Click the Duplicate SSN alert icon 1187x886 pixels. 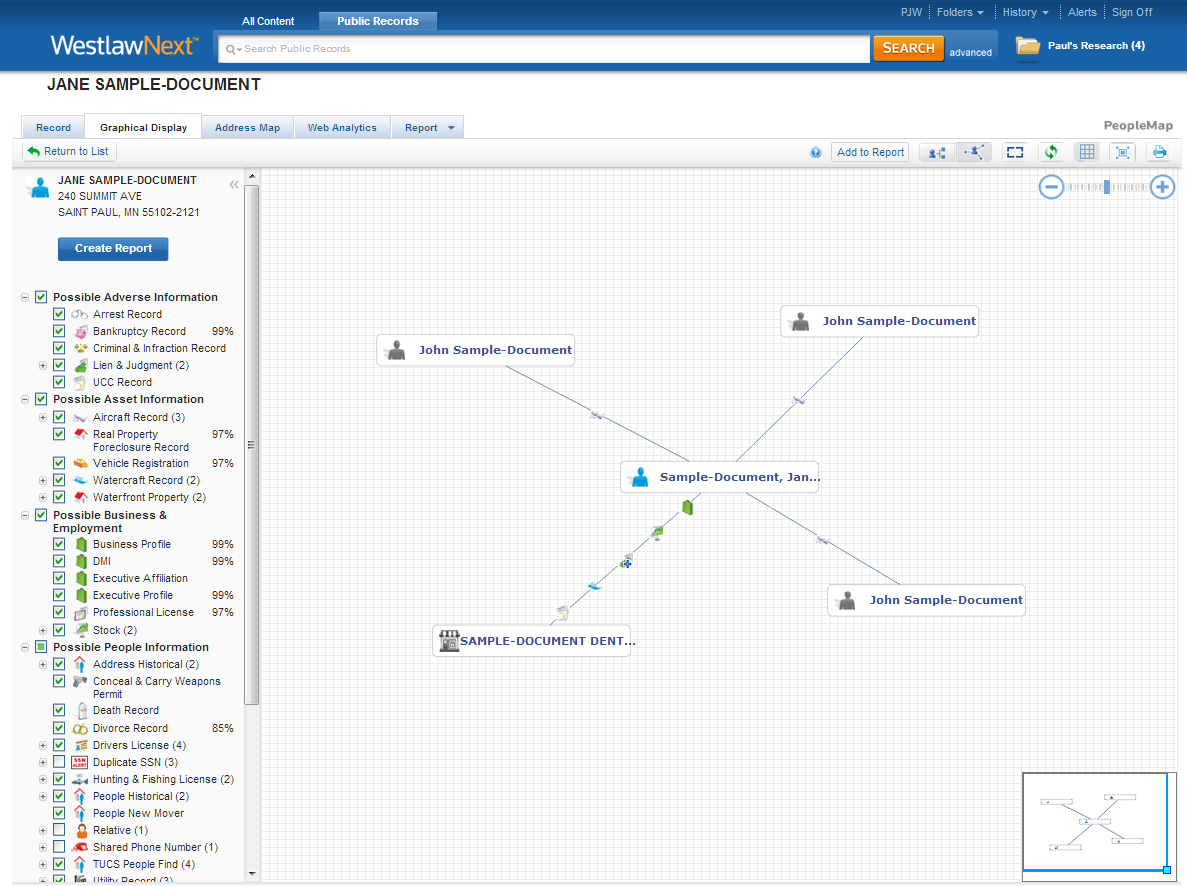coord(79,763)
